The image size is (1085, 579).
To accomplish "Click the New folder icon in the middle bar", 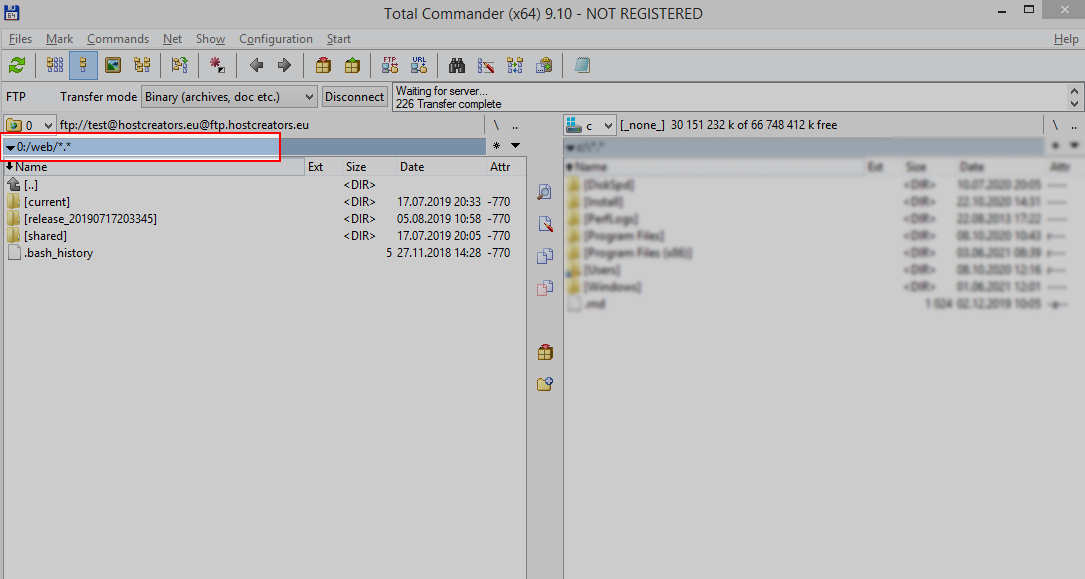I will pos(545,384).
